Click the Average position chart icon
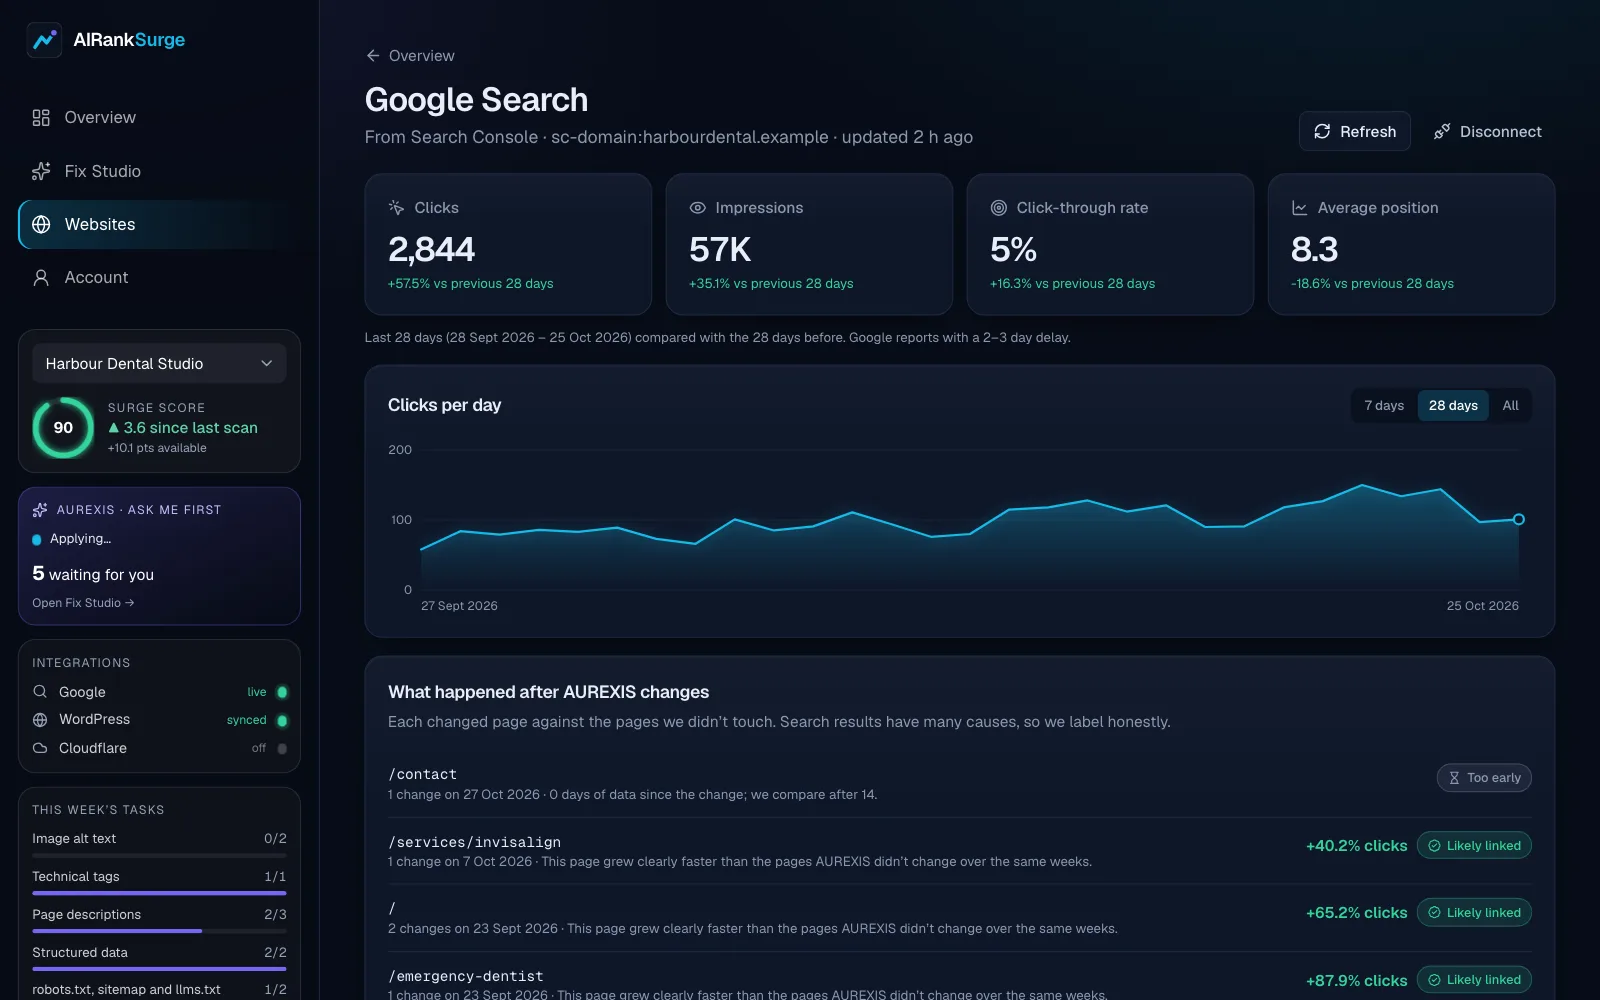 [x=1299, y=208]
